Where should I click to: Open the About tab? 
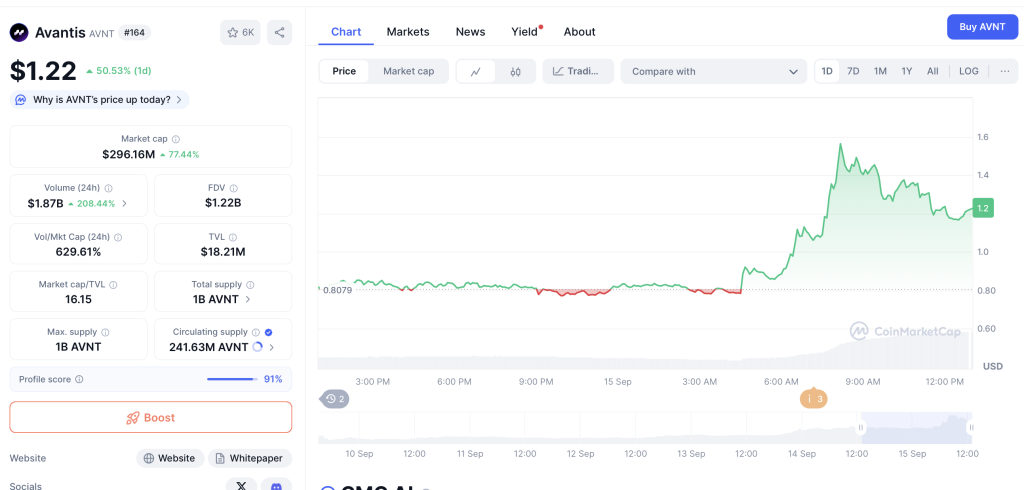[579, 31]
